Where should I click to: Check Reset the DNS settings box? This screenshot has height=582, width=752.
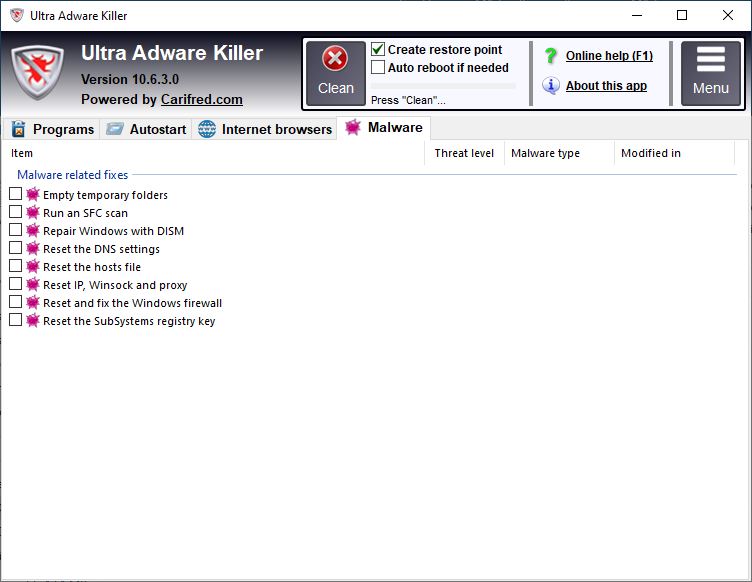(x=15, y=247)
